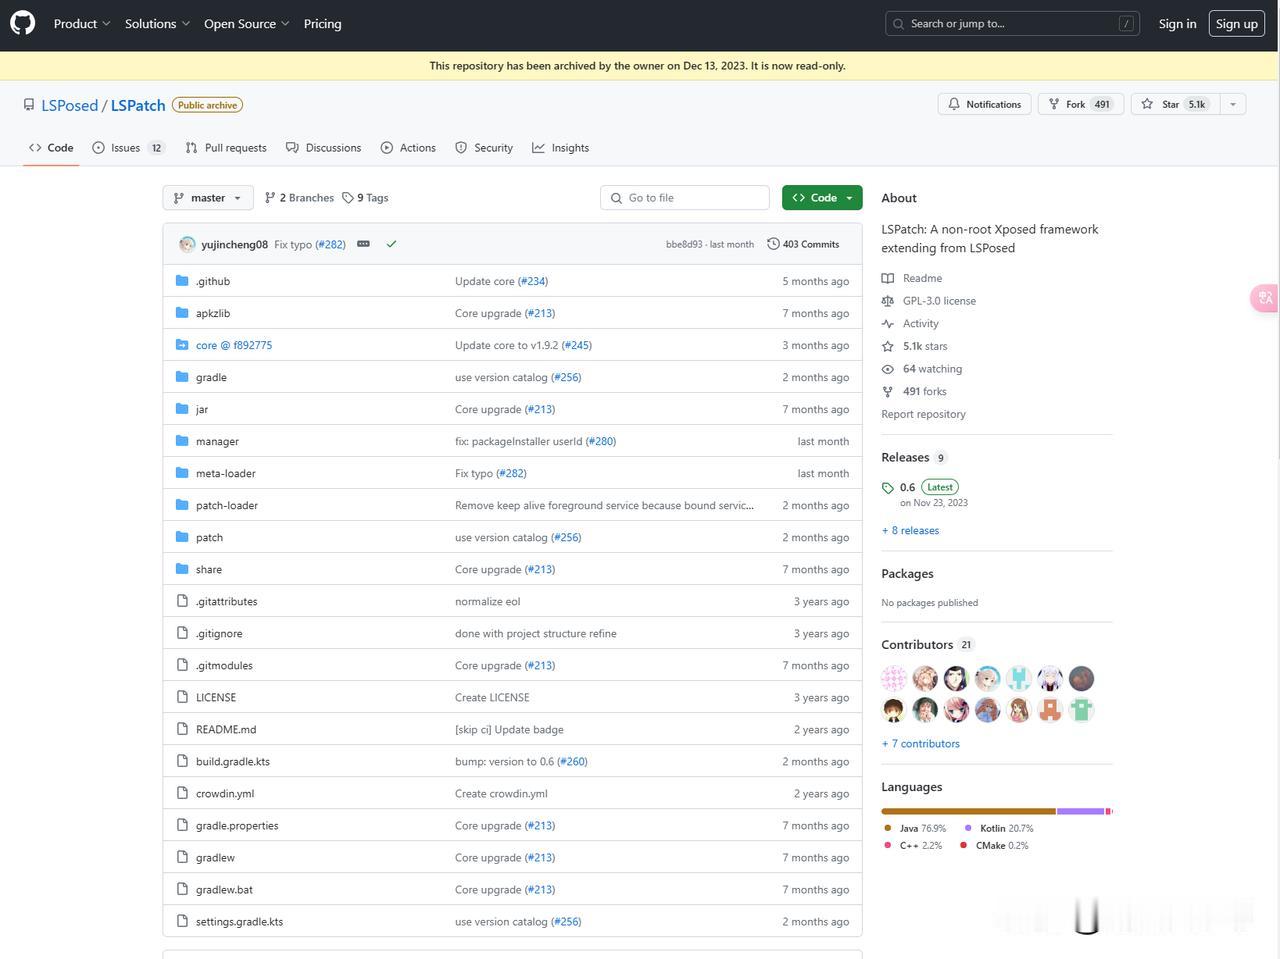Click the forks icon in About
Screen dimensions: 1280x959
887,392
